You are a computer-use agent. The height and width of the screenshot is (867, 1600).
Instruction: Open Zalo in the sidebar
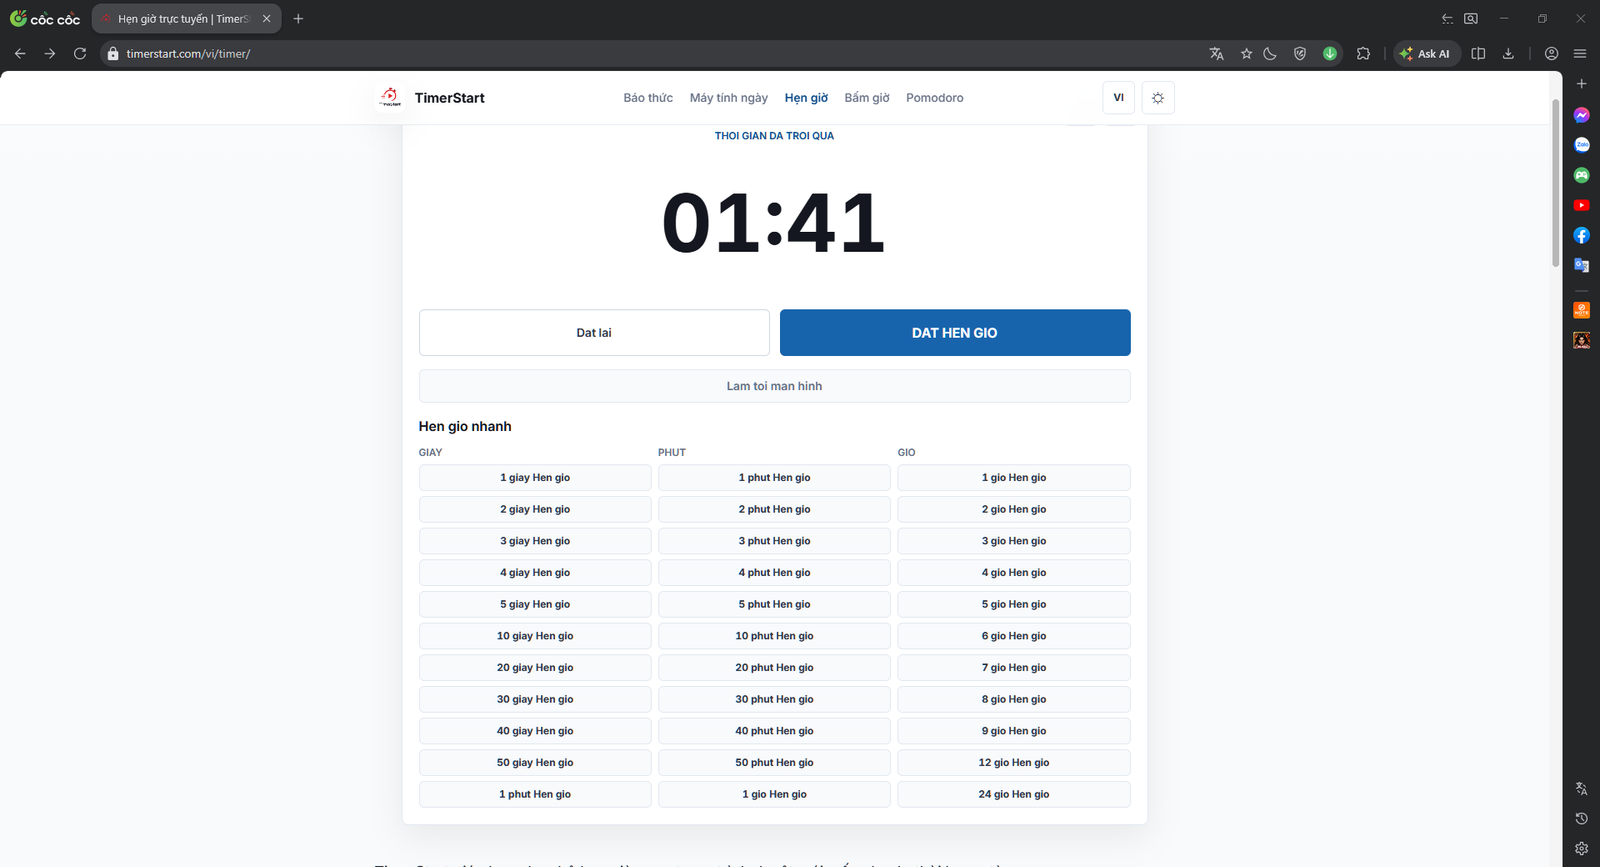[1581, 145]
